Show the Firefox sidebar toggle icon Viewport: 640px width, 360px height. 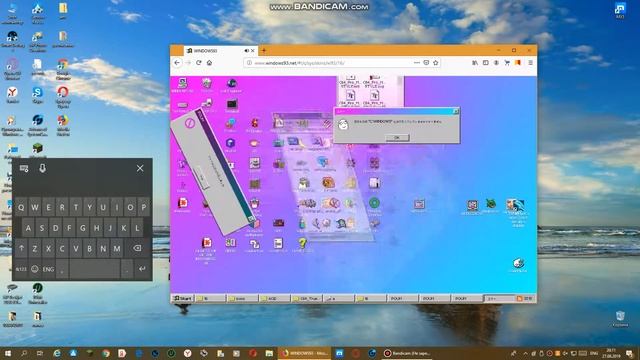[x=486, y=63]
